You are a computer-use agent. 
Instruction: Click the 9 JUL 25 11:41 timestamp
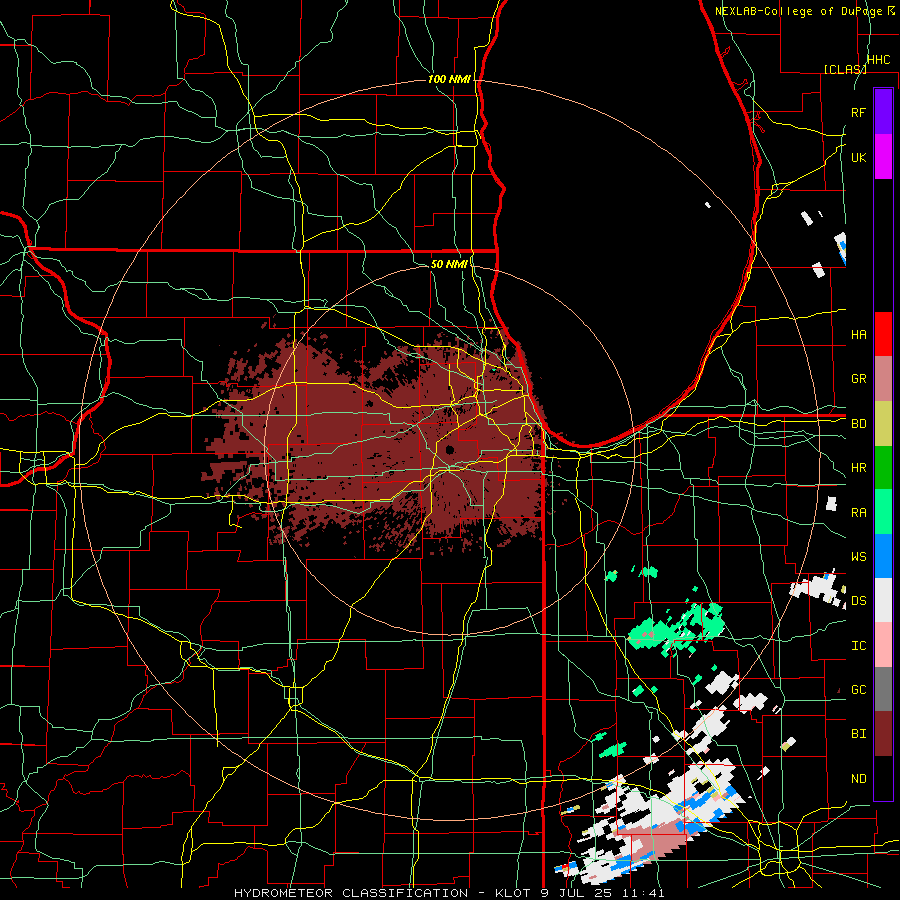603,893
